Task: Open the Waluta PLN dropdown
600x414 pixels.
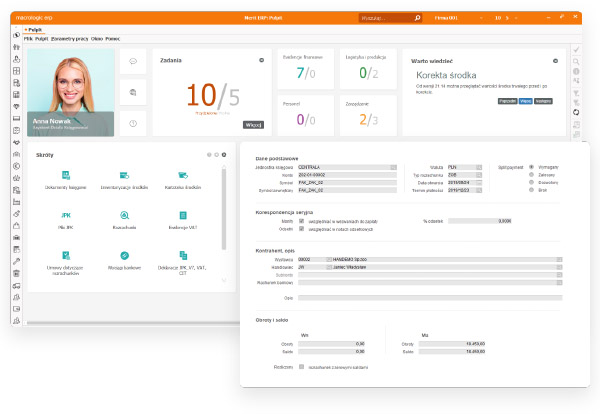Action: click(x=479, y=167)
